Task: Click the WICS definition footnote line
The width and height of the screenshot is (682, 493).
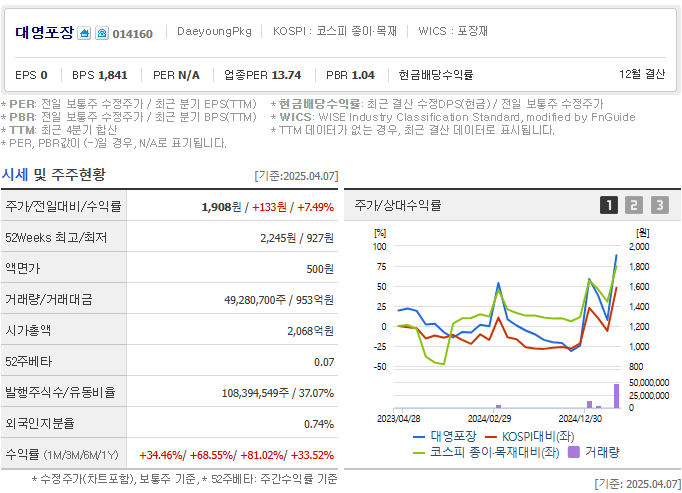Action: click(453, 117)
